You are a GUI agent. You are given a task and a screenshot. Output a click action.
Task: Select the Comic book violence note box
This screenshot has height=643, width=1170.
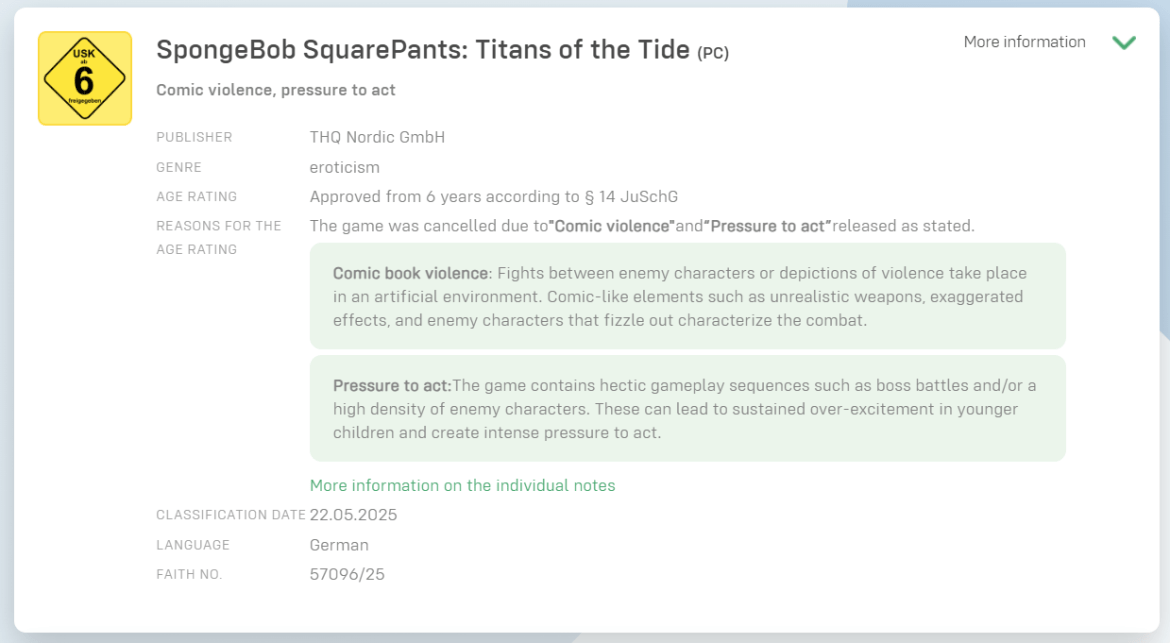[687, 296]
